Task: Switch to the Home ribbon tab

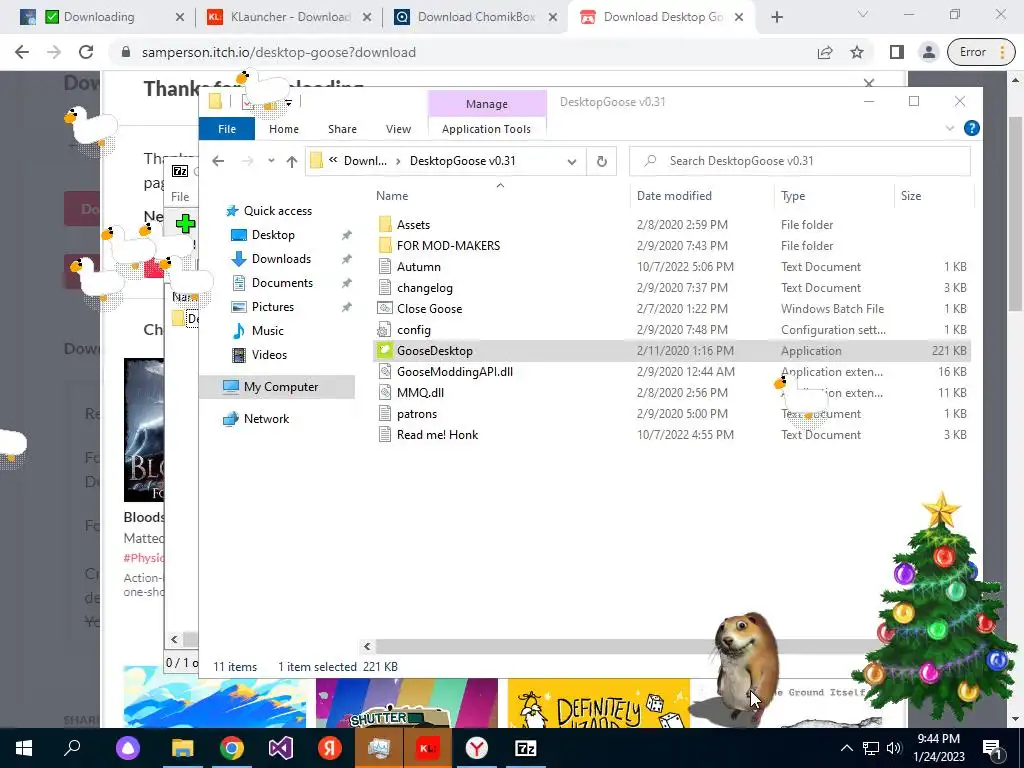Action: click(x=283, y=129)
